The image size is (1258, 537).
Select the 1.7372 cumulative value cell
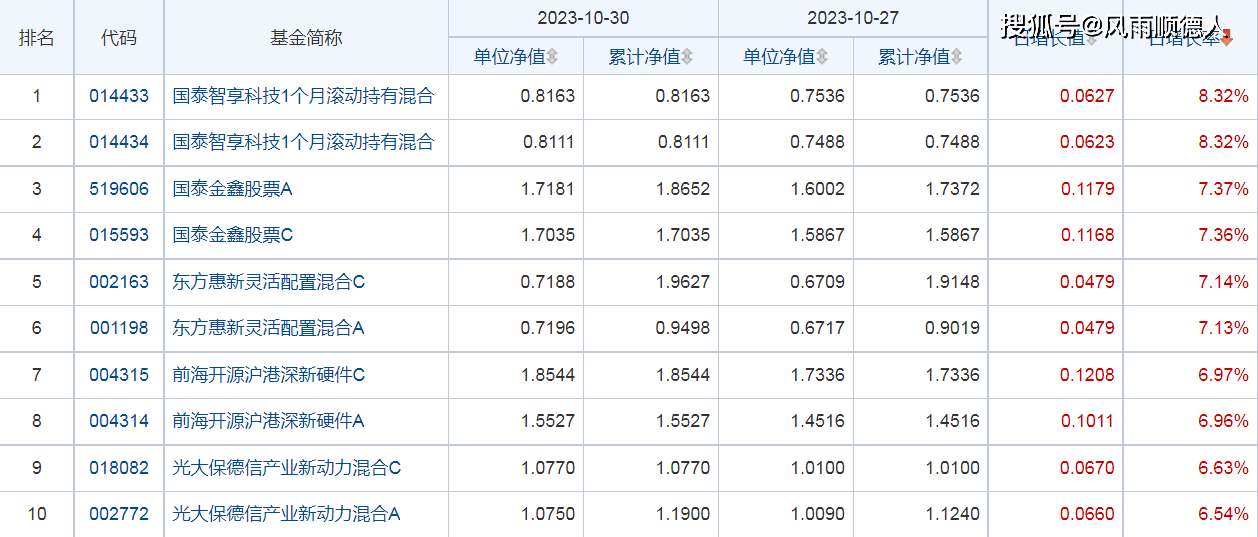952,189
